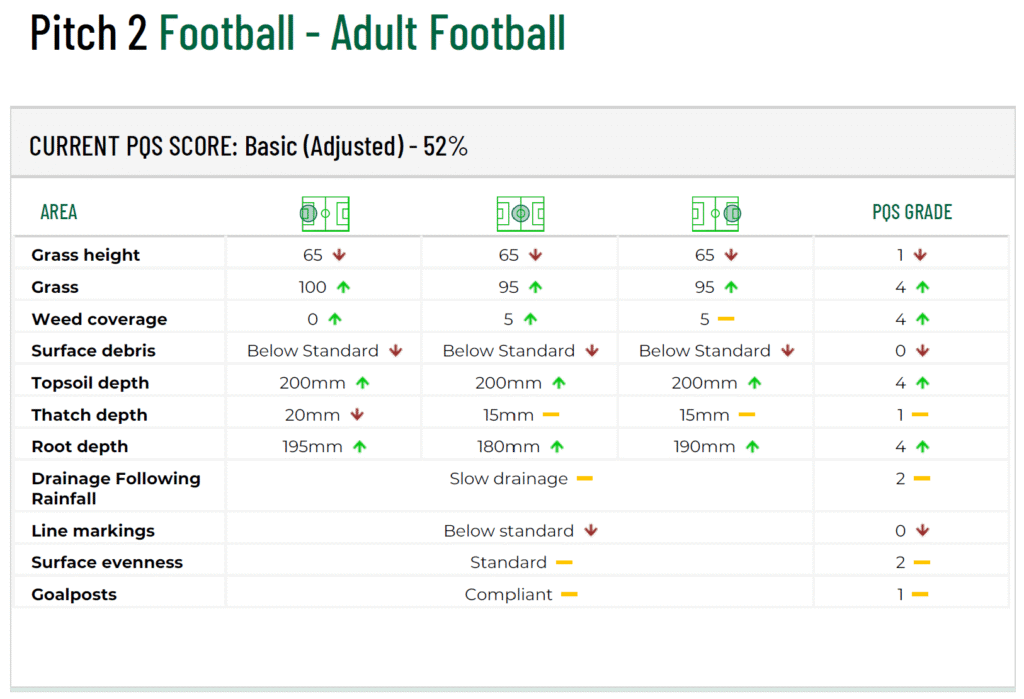
Task: Click the yellow dash beside Slow drainage
Action: [x=585, y=479]
